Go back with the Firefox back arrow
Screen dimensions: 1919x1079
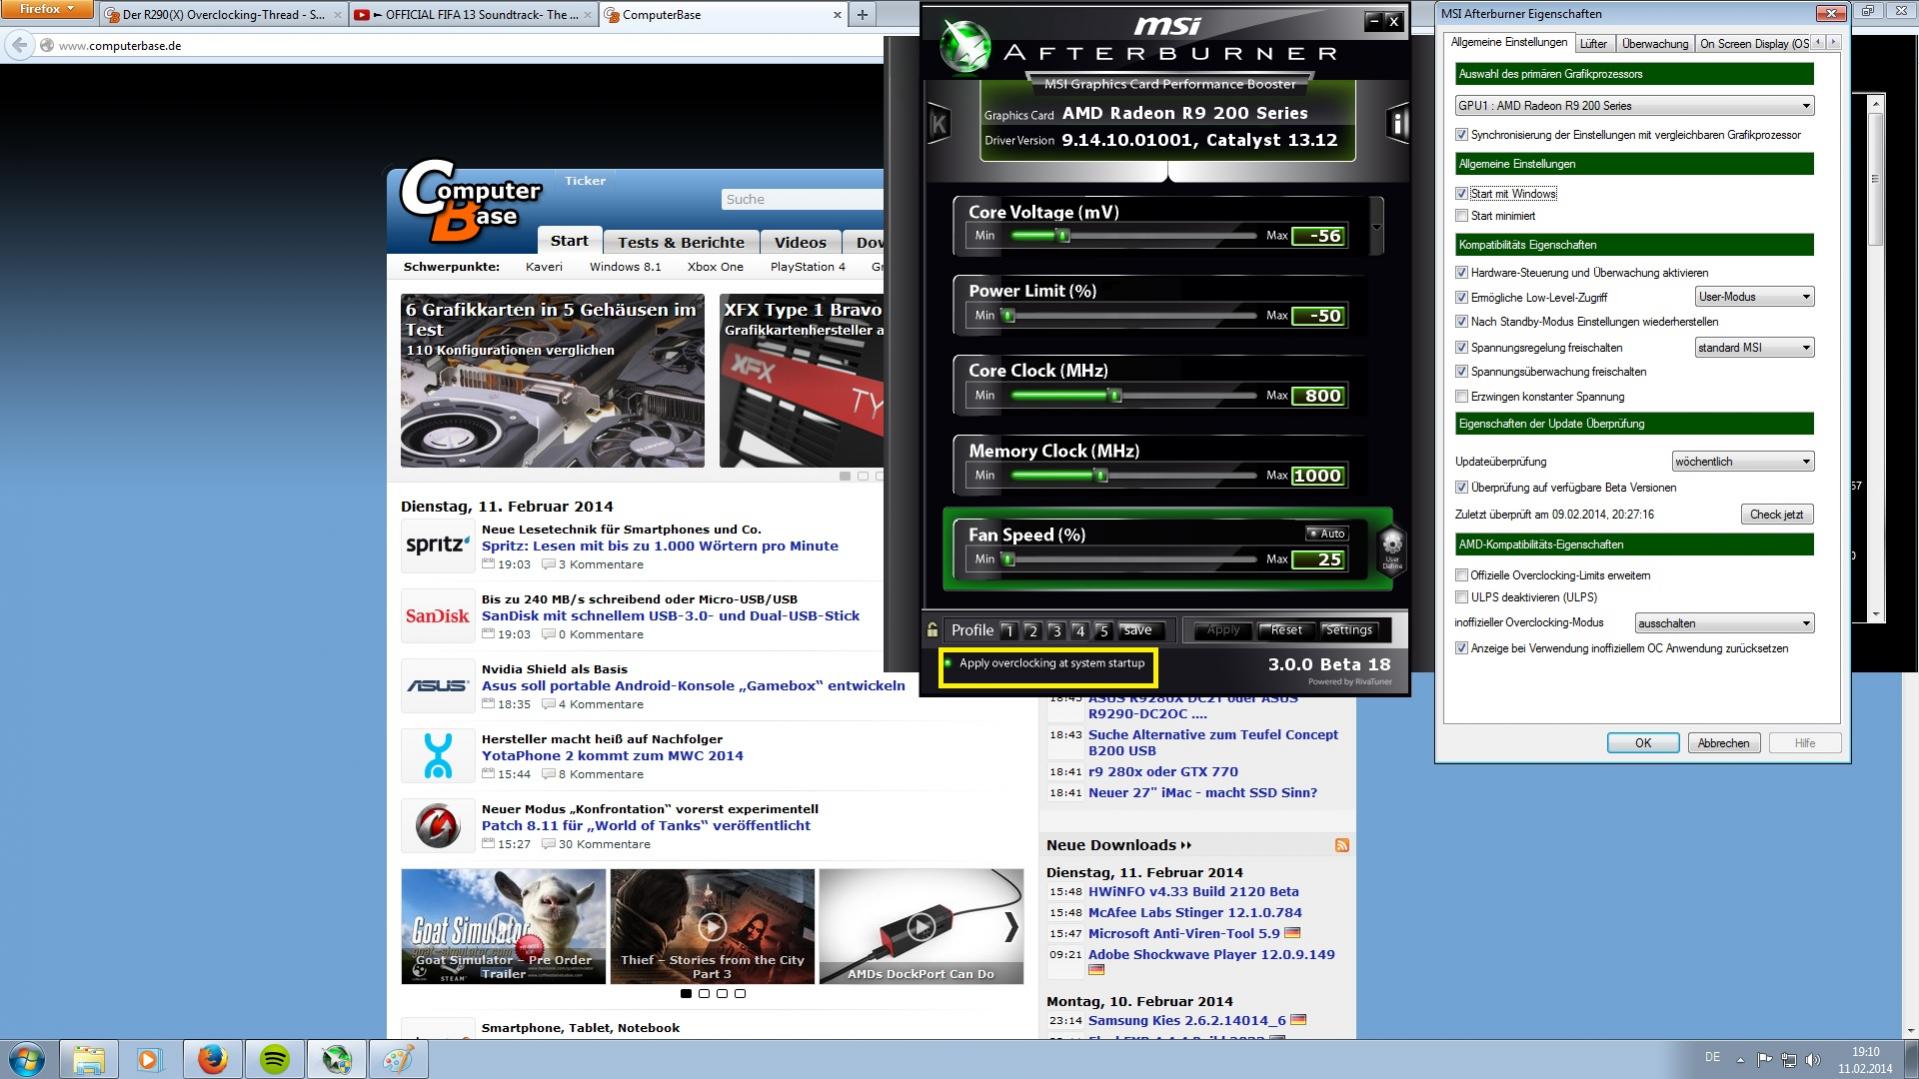pyautogui.click(x=19, y=45)
